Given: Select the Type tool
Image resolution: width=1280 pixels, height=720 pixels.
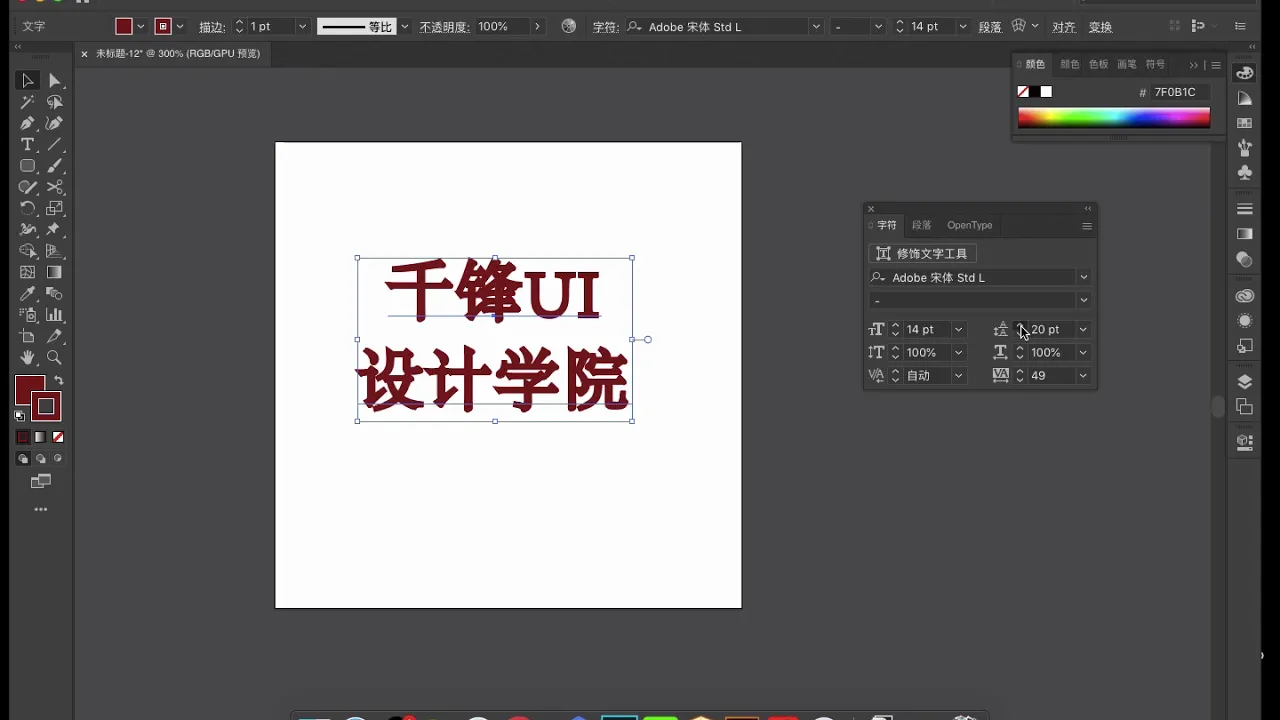Looking at the screenshot, I should point(28,145).
